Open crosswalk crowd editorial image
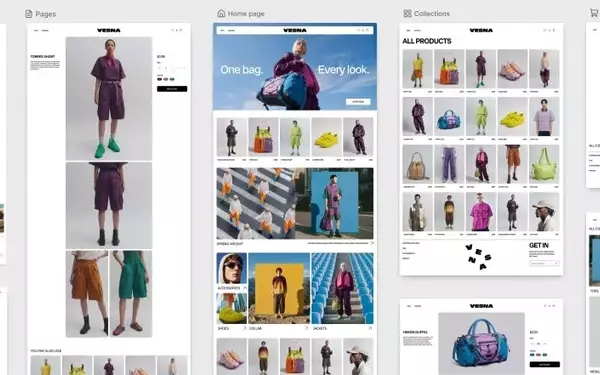600x375 pixels. [x=256, y=203]
